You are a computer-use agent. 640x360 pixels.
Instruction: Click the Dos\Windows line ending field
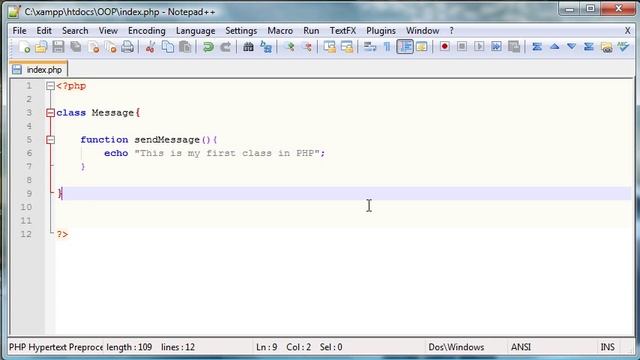point(456,347)
